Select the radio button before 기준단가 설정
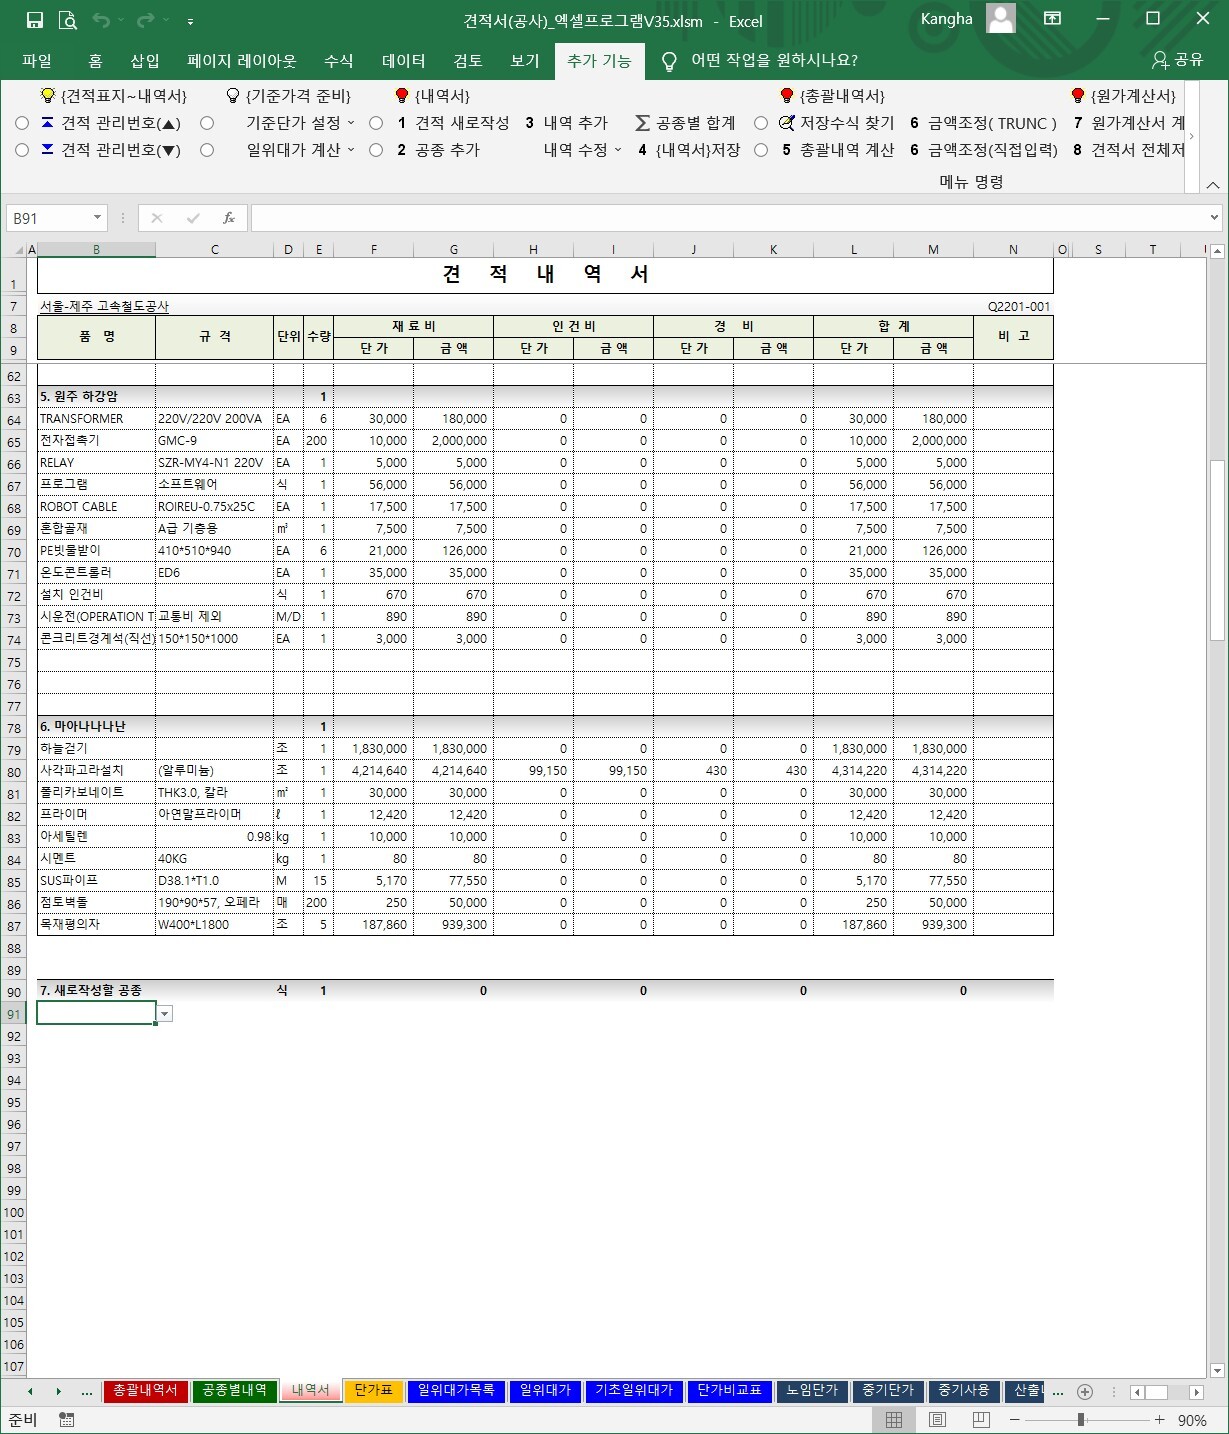Viewport: 1229px width, 1434px height. click(x=207, y=123)
